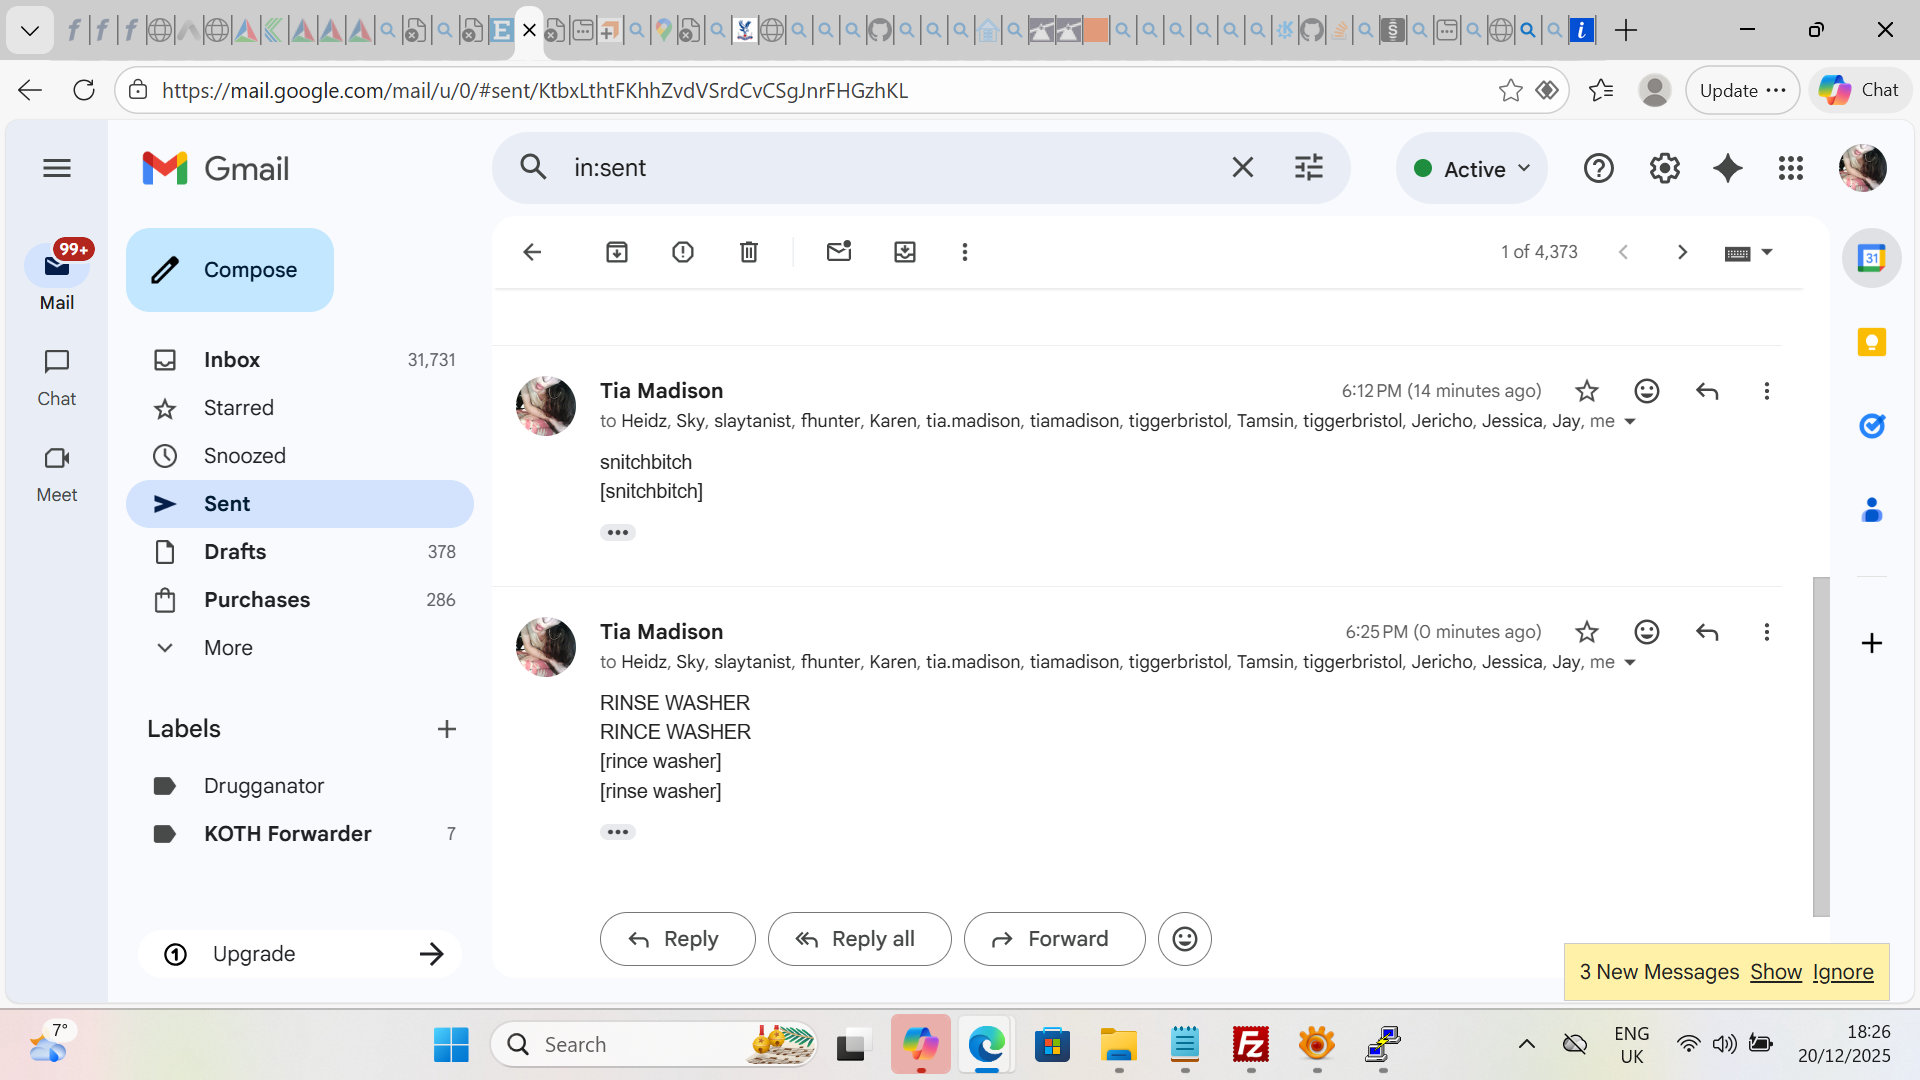Add emoji reaction to 6:12 PM message
Image resolution: width=1920 pixels, height=1080 pixels.
click(x=1647, y=391)
